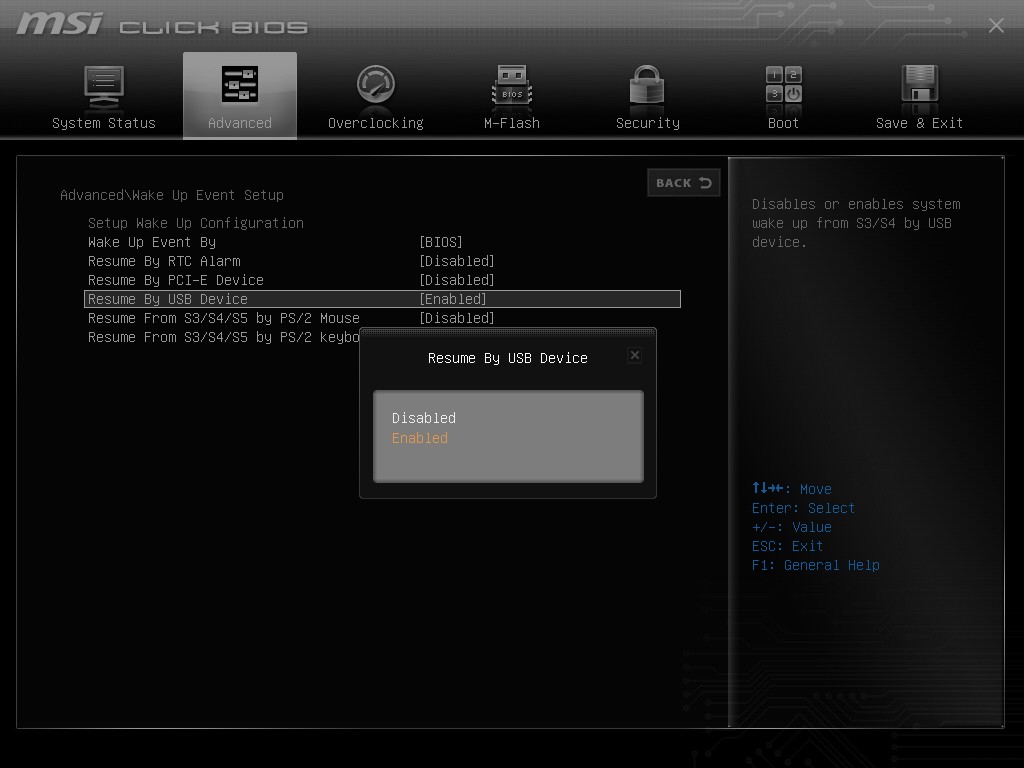Open the Overclocking gauge icon

tap(376, 84)
